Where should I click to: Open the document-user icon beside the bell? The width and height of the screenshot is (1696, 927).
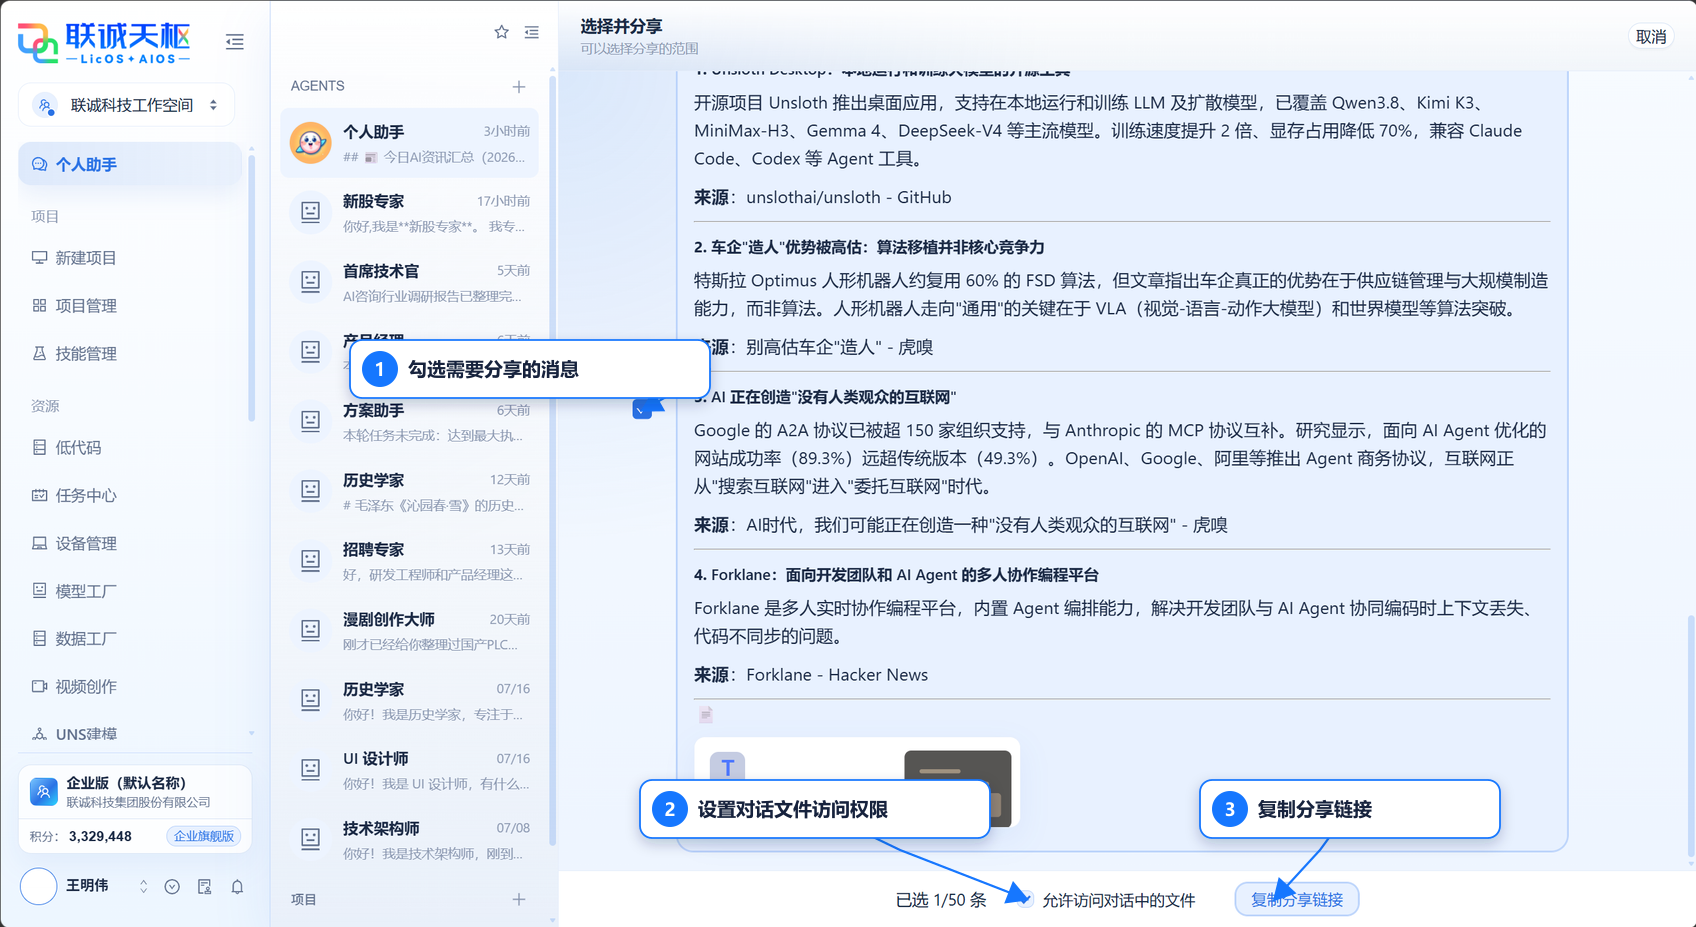pos(205,887)
